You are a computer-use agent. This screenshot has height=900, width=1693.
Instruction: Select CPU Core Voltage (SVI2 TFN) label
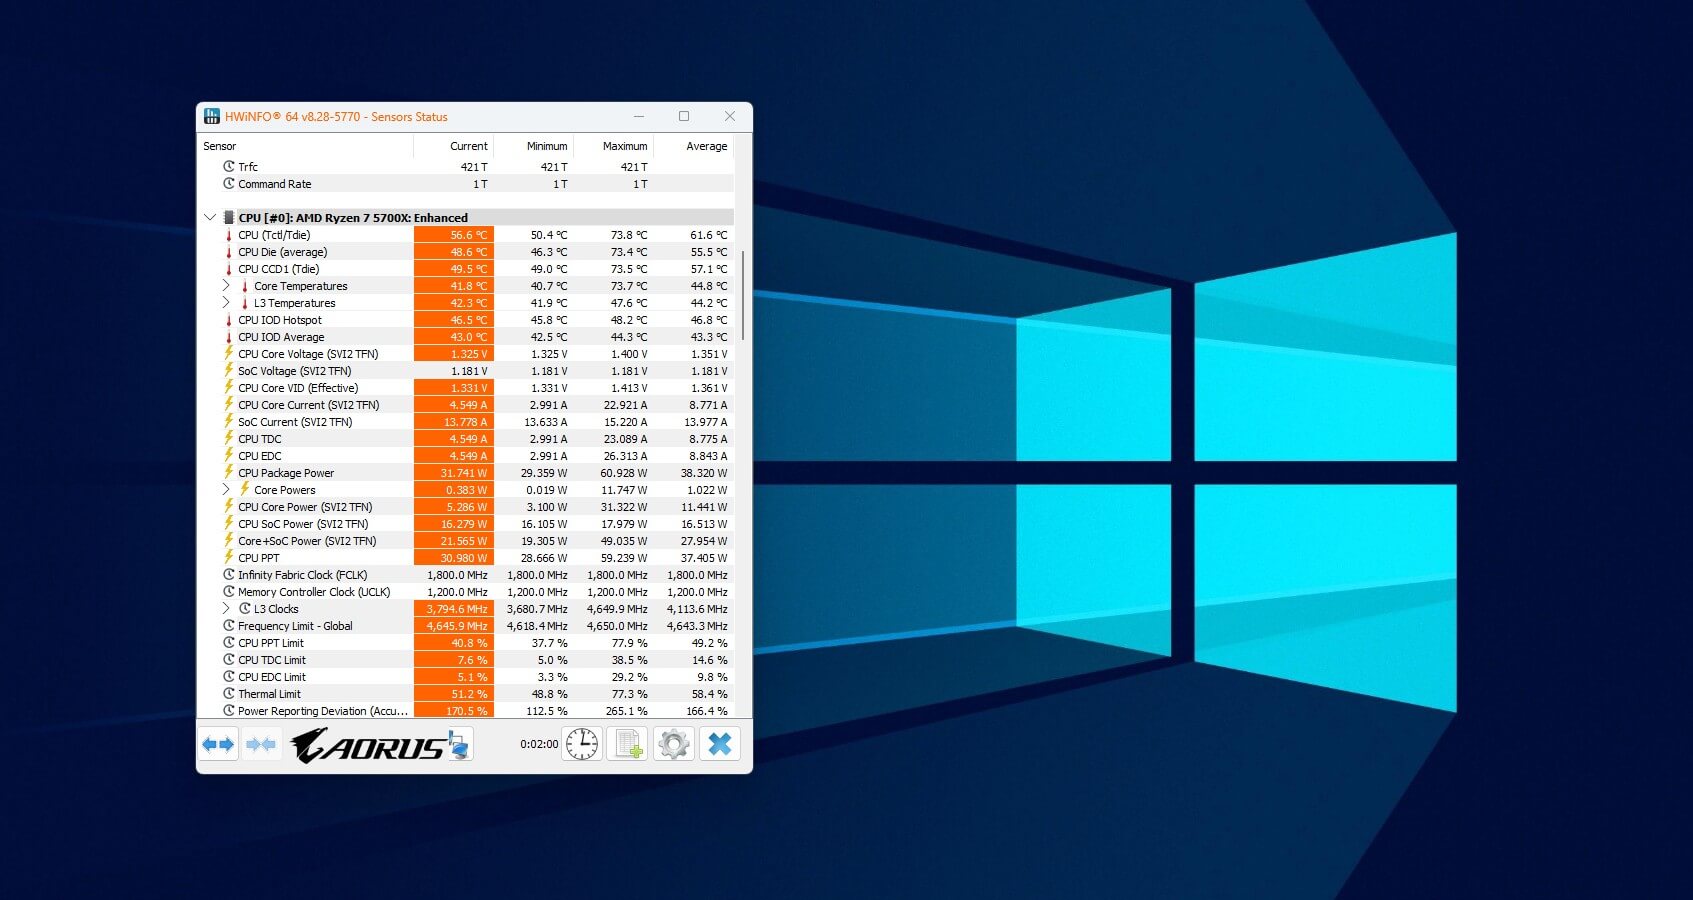click(308, 354)
